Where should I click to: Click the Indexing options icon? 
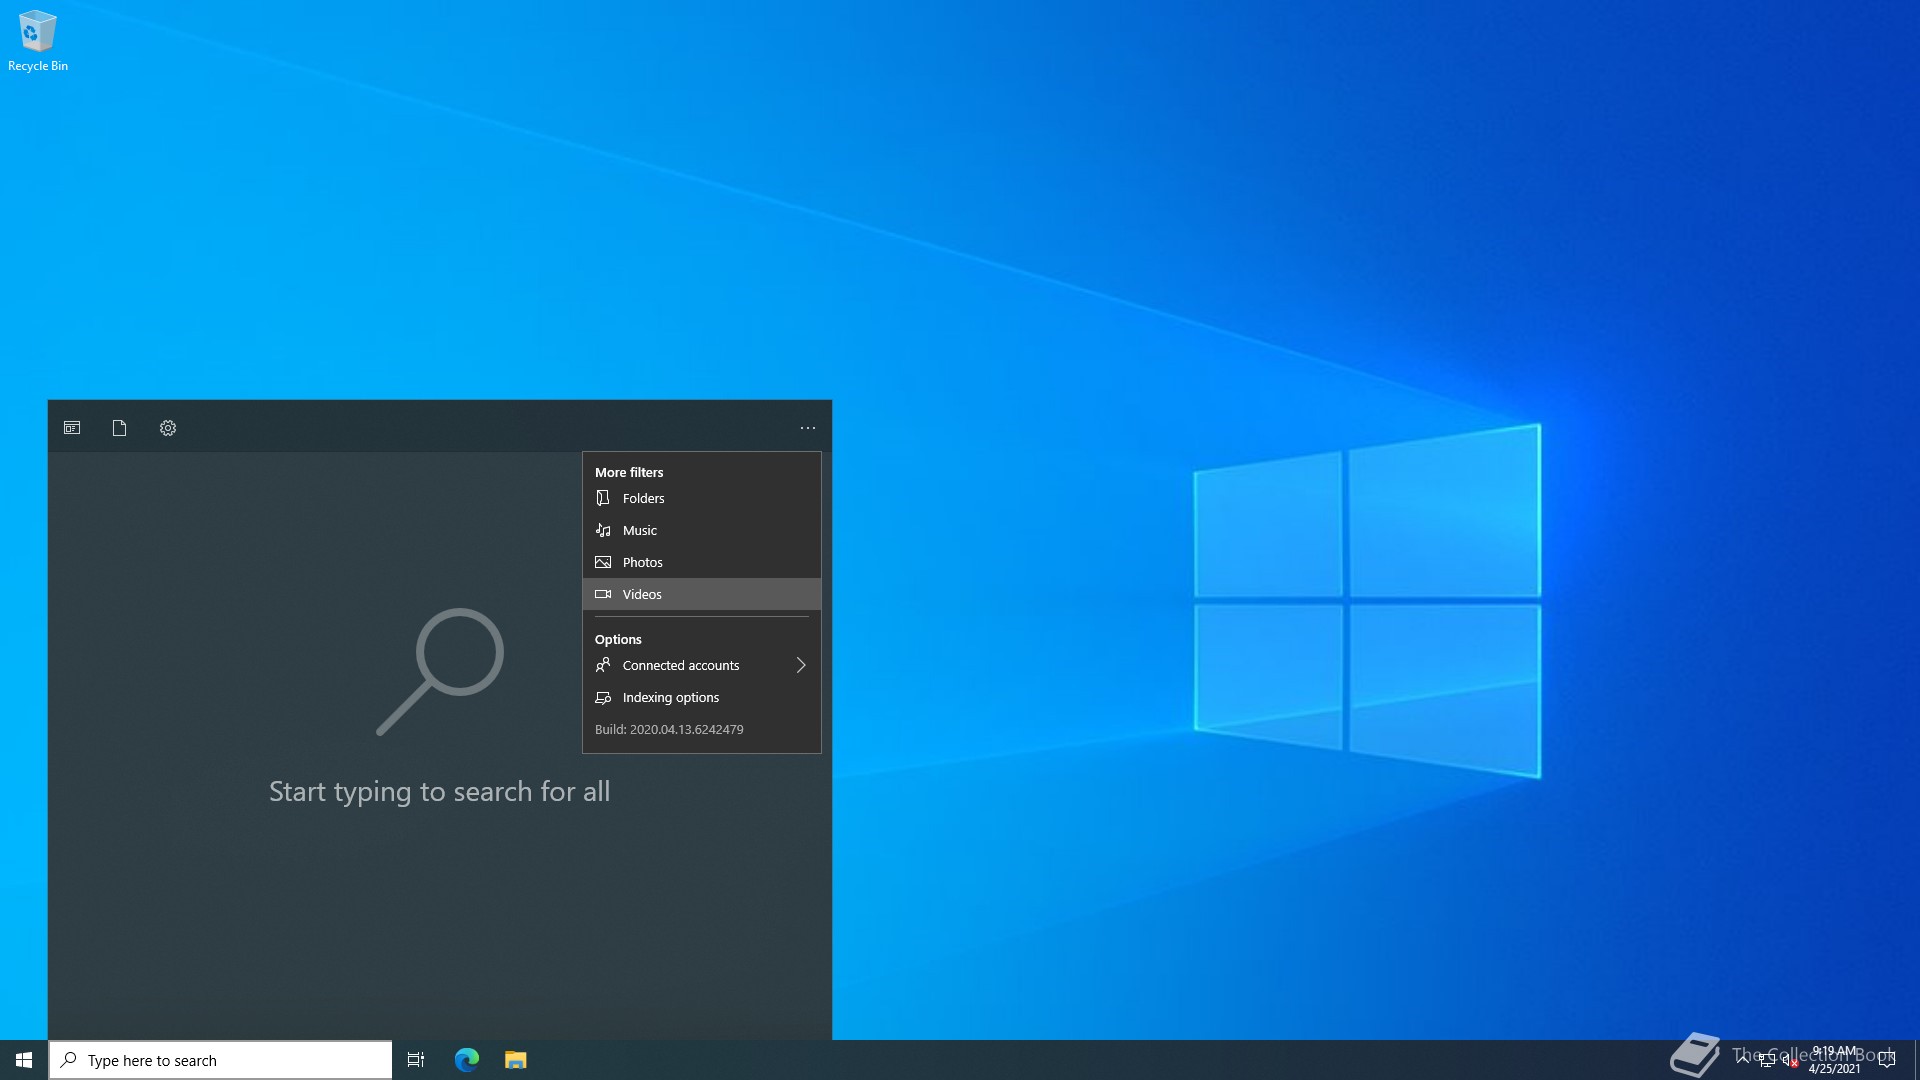[x=603, y=697]
